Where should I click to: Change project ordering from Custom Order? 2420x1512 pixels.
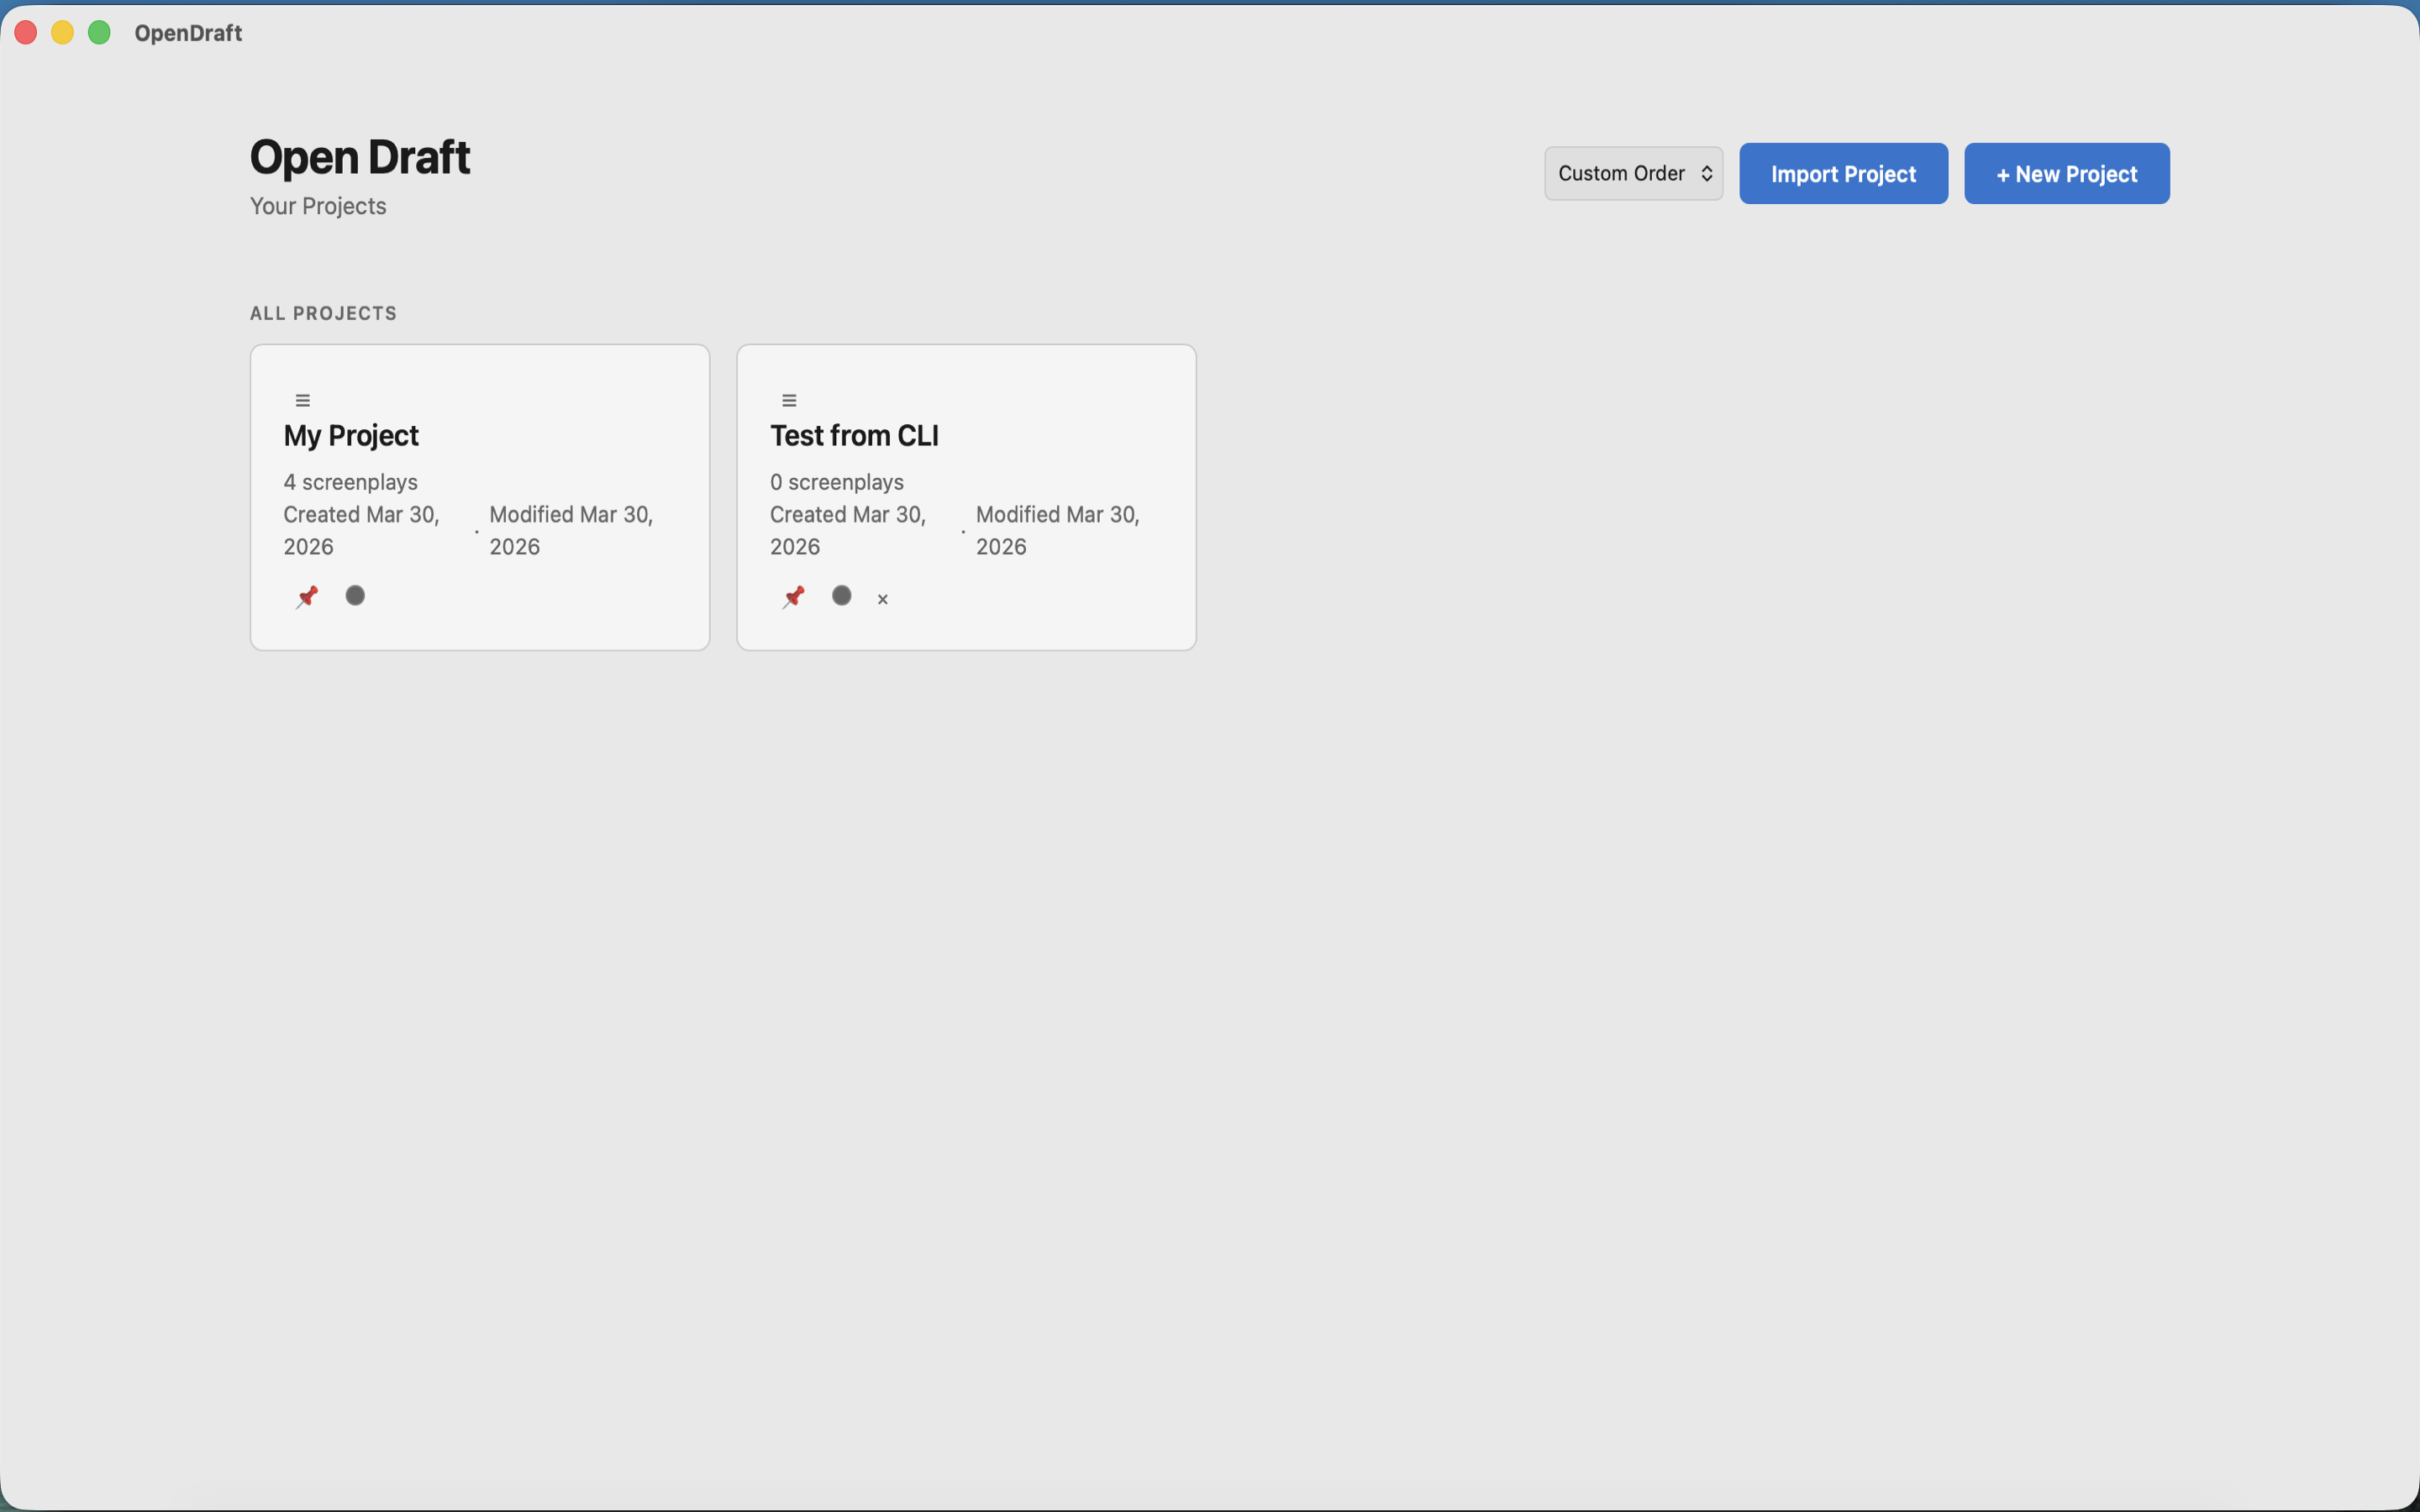1632,173
